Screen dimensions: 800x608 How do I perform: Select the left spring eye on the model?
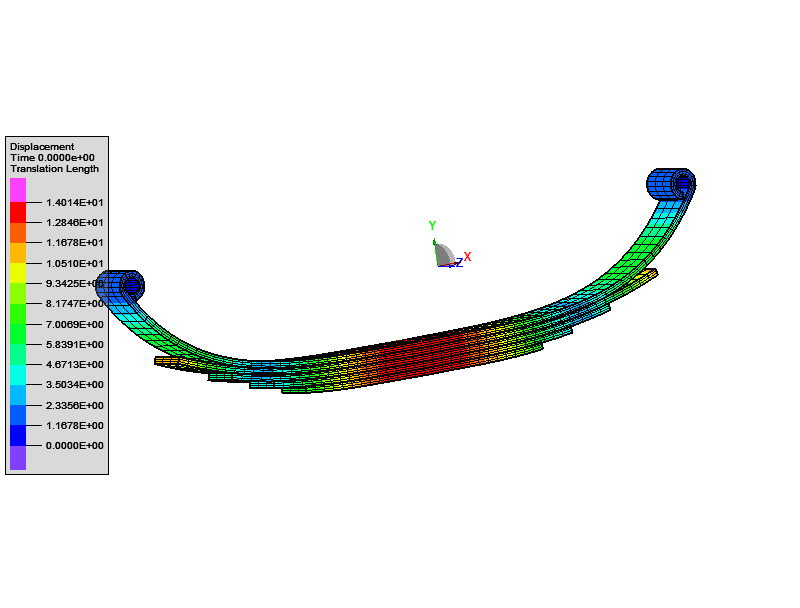click(x=121, y=286)
